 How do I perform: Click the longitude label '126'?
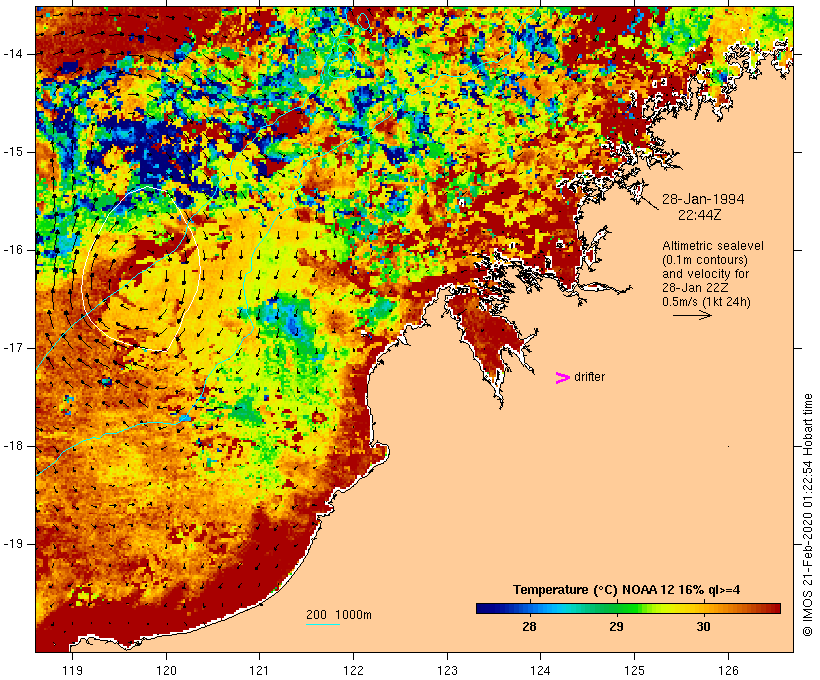pos(728,670)
